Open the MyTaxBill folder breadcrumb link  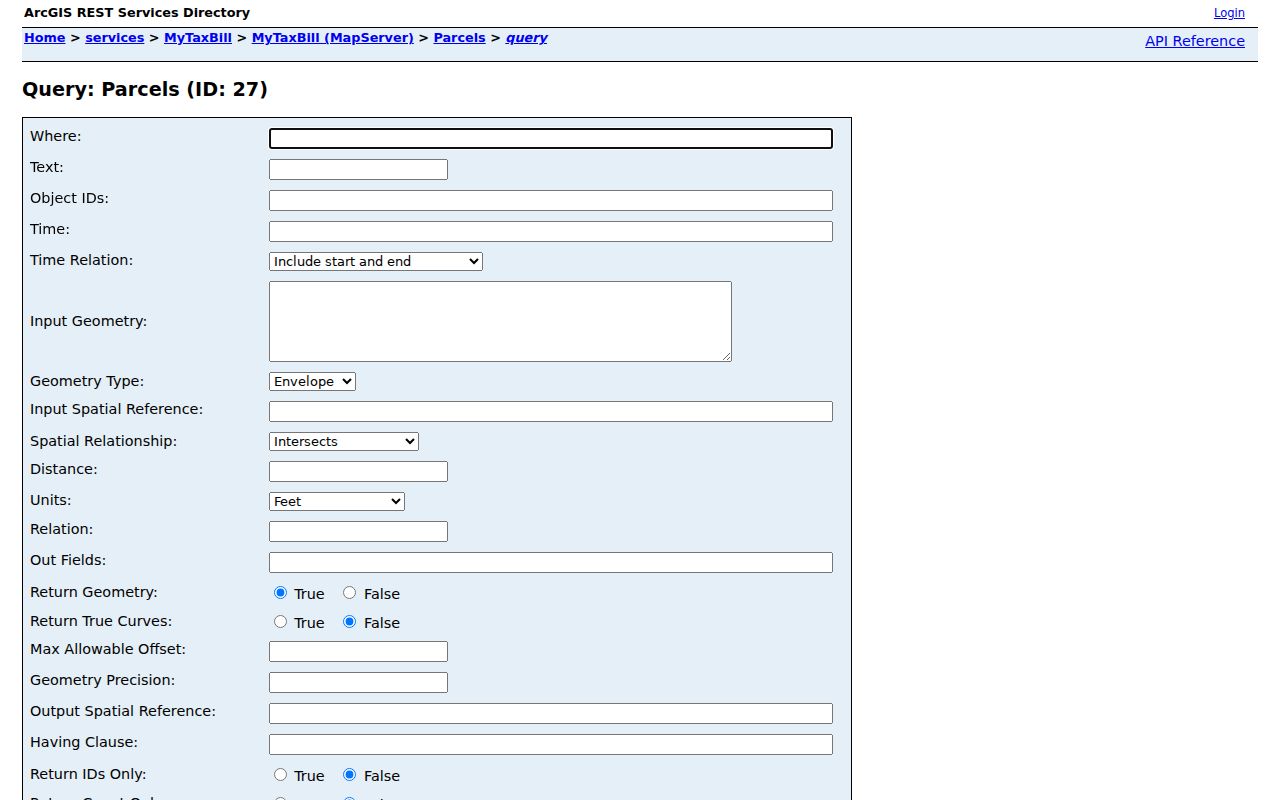coord(198,38)
